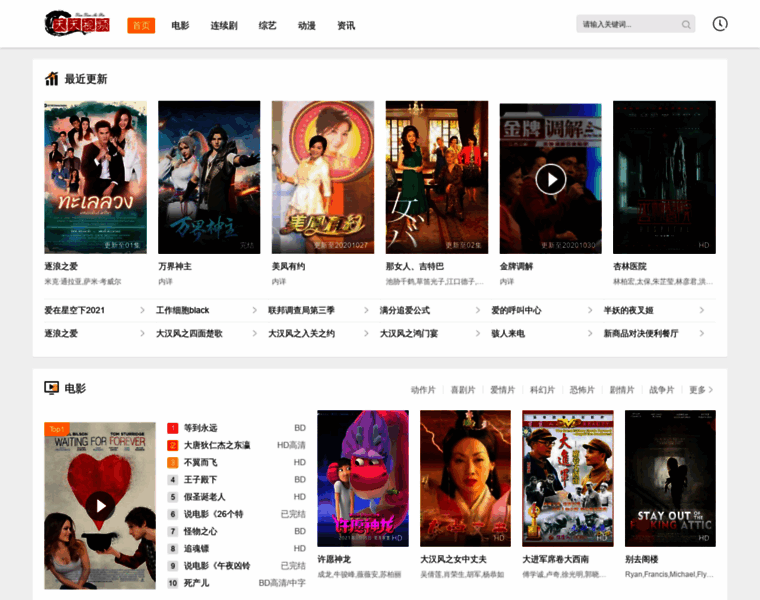Click the site logo in the header
Viewport: 760px width, 600px height.
pos(77,23)
